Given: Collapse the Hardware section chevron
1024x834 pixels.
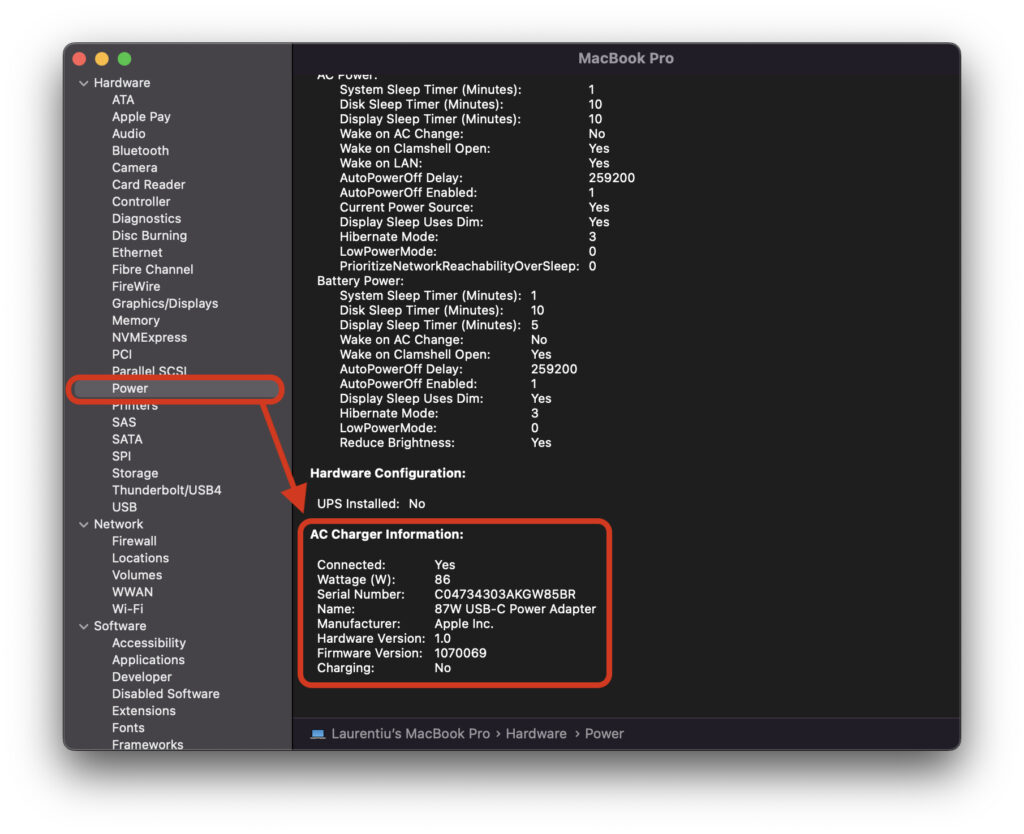Looking at the screenshot, I should click(x=84, y=83).
